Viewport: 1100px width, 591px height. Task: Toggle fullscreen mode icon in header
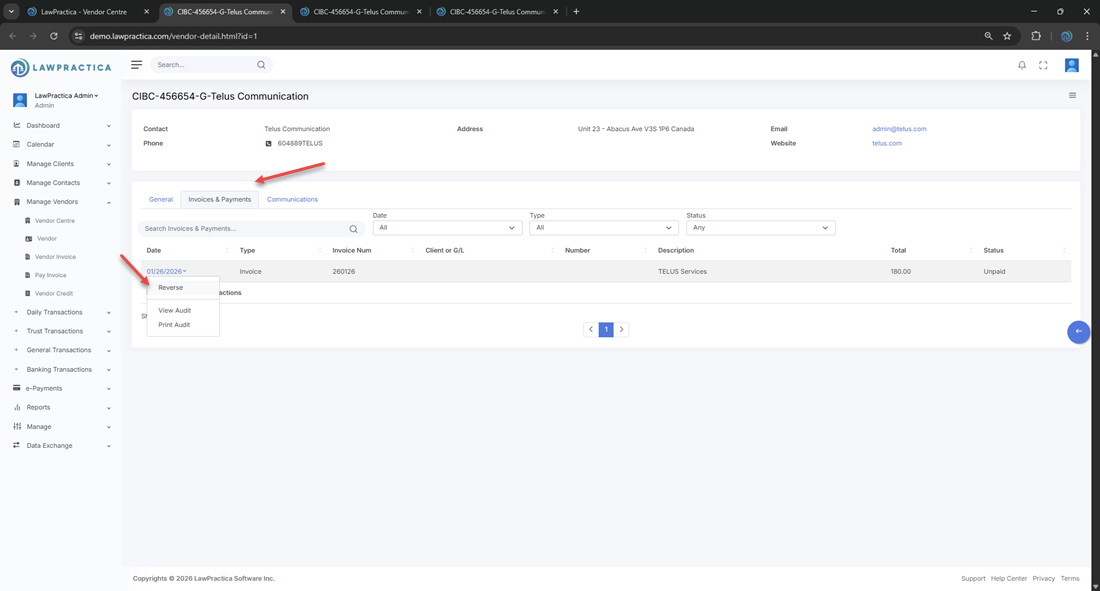1043,65
